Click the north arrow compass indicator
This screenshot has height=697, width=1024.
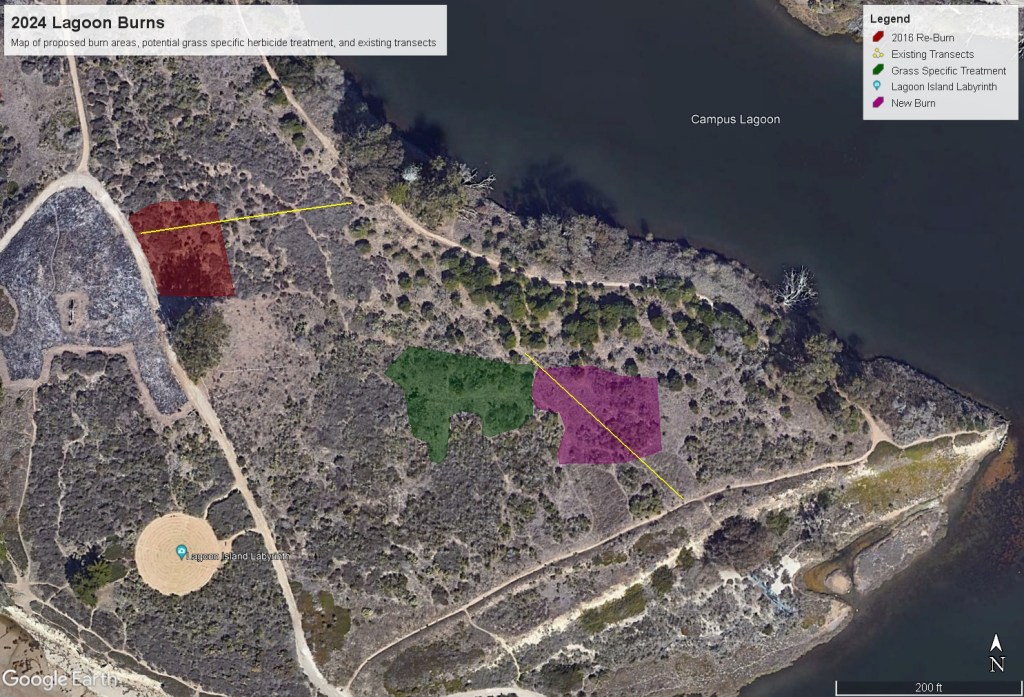(996, 654)
